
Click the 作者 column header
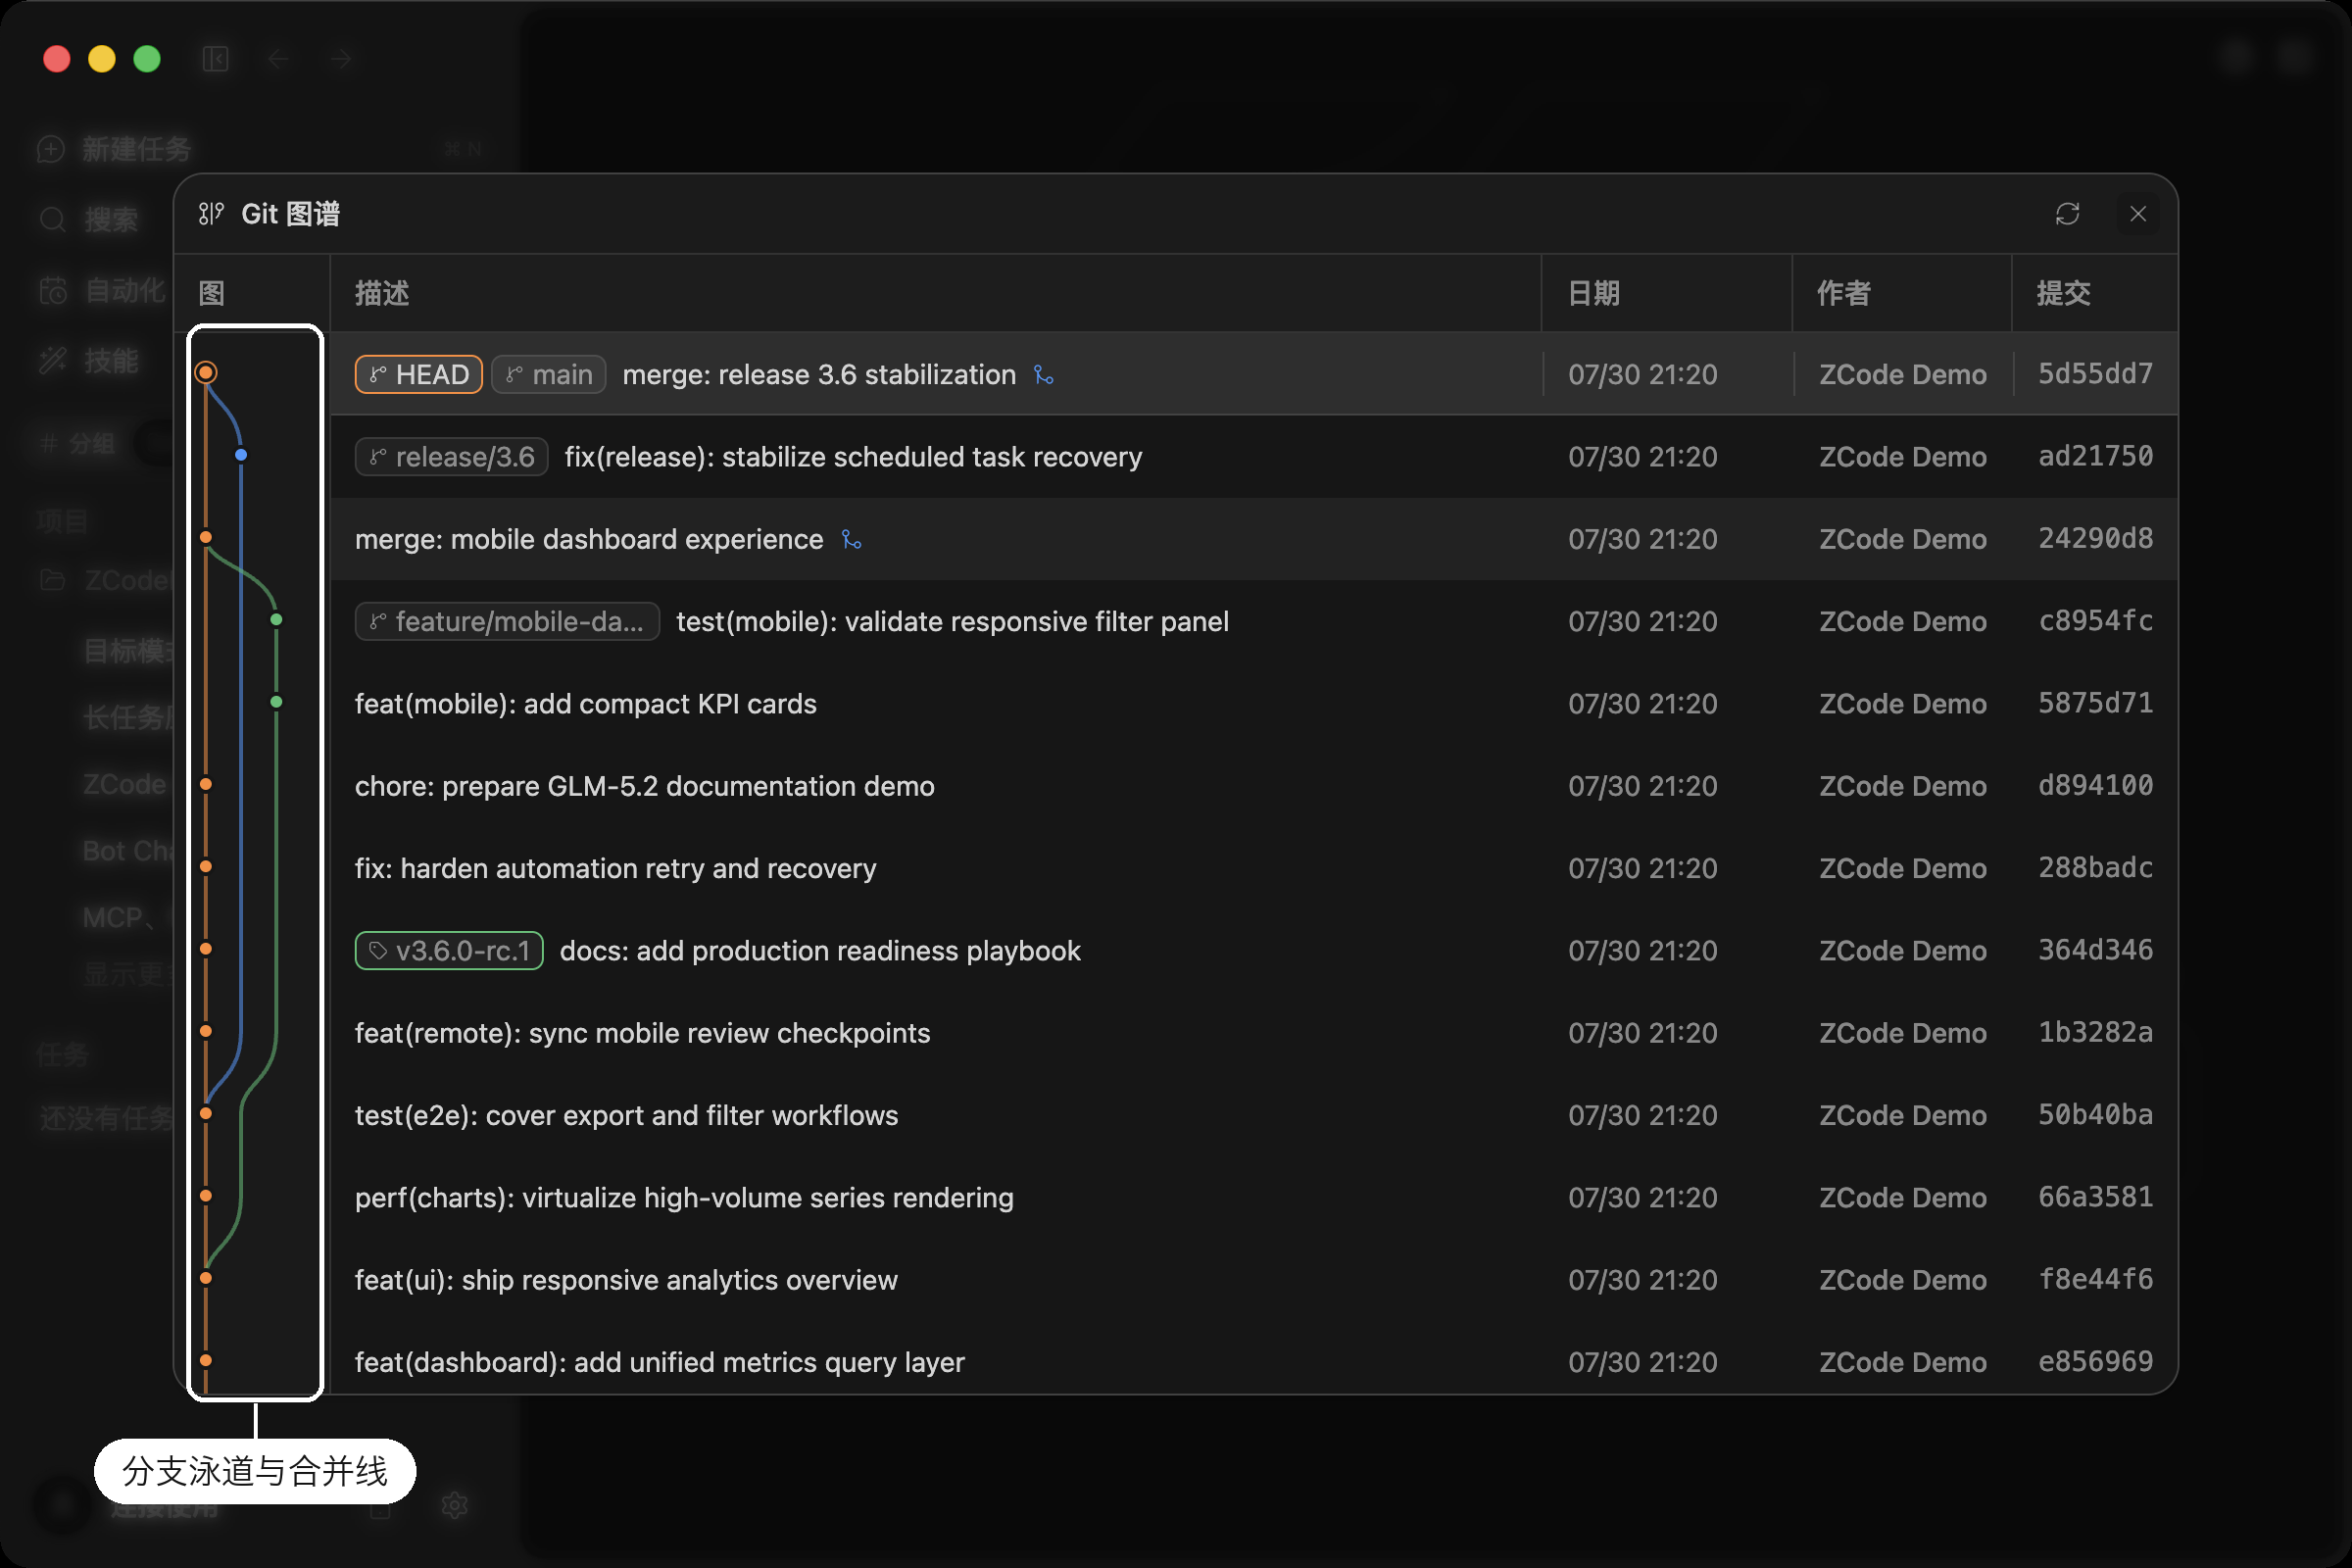(1844, 294)
